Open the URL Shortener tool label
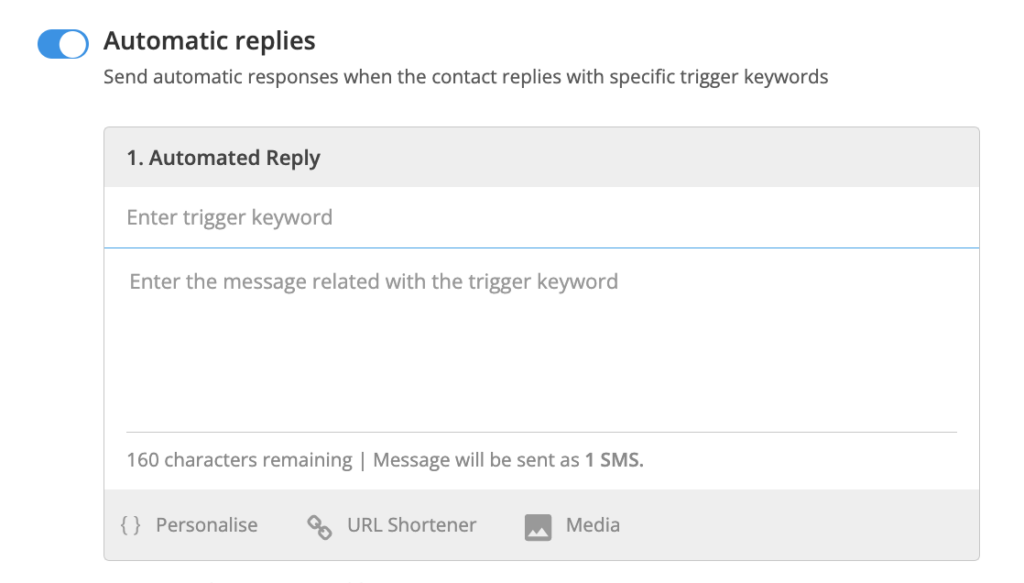1024x583 pixels. click(x=411, y=525)
